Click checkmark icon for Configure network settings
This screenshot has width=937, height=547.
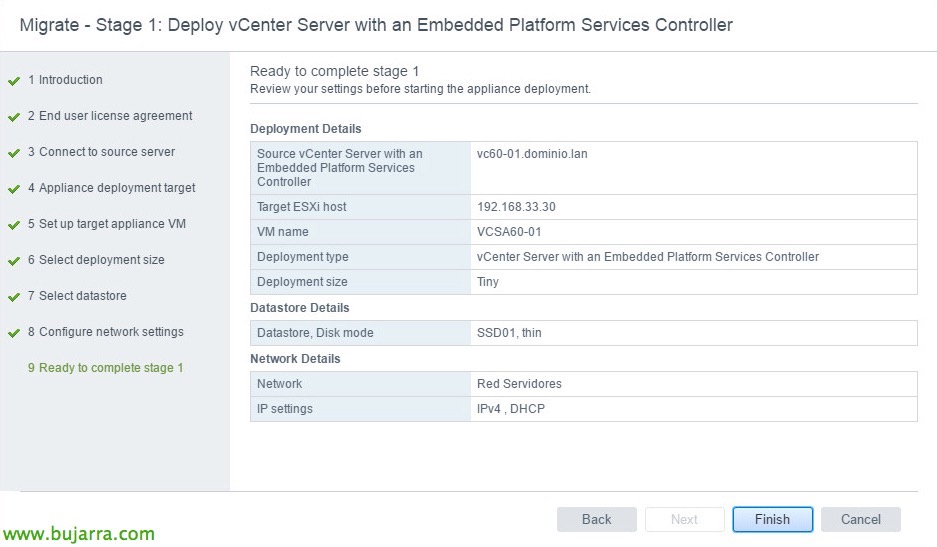[x=14, y=333]
